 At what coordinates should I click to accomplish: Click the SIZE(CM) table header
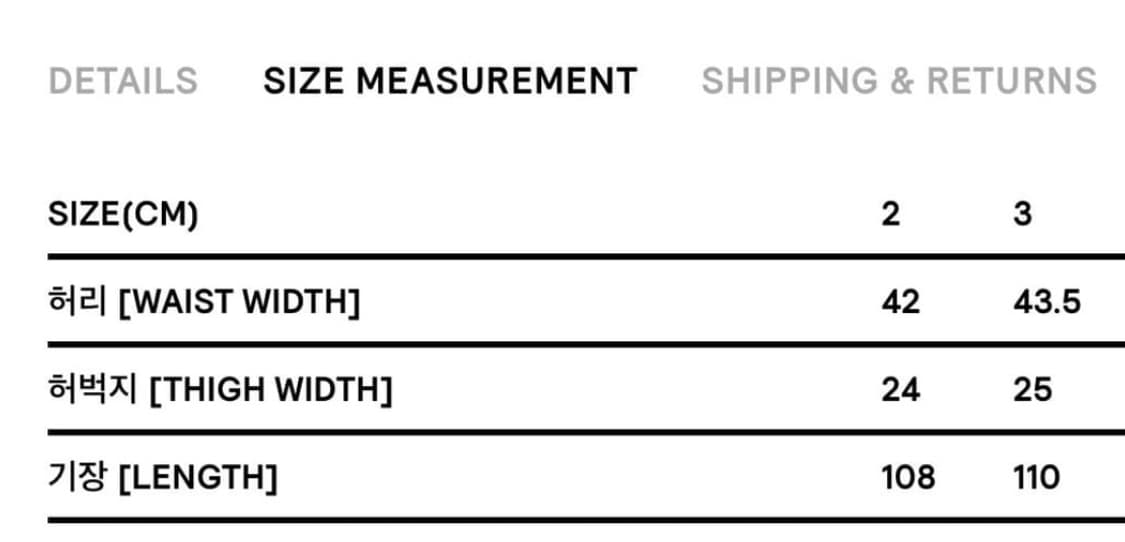click(x=123, y=214)
